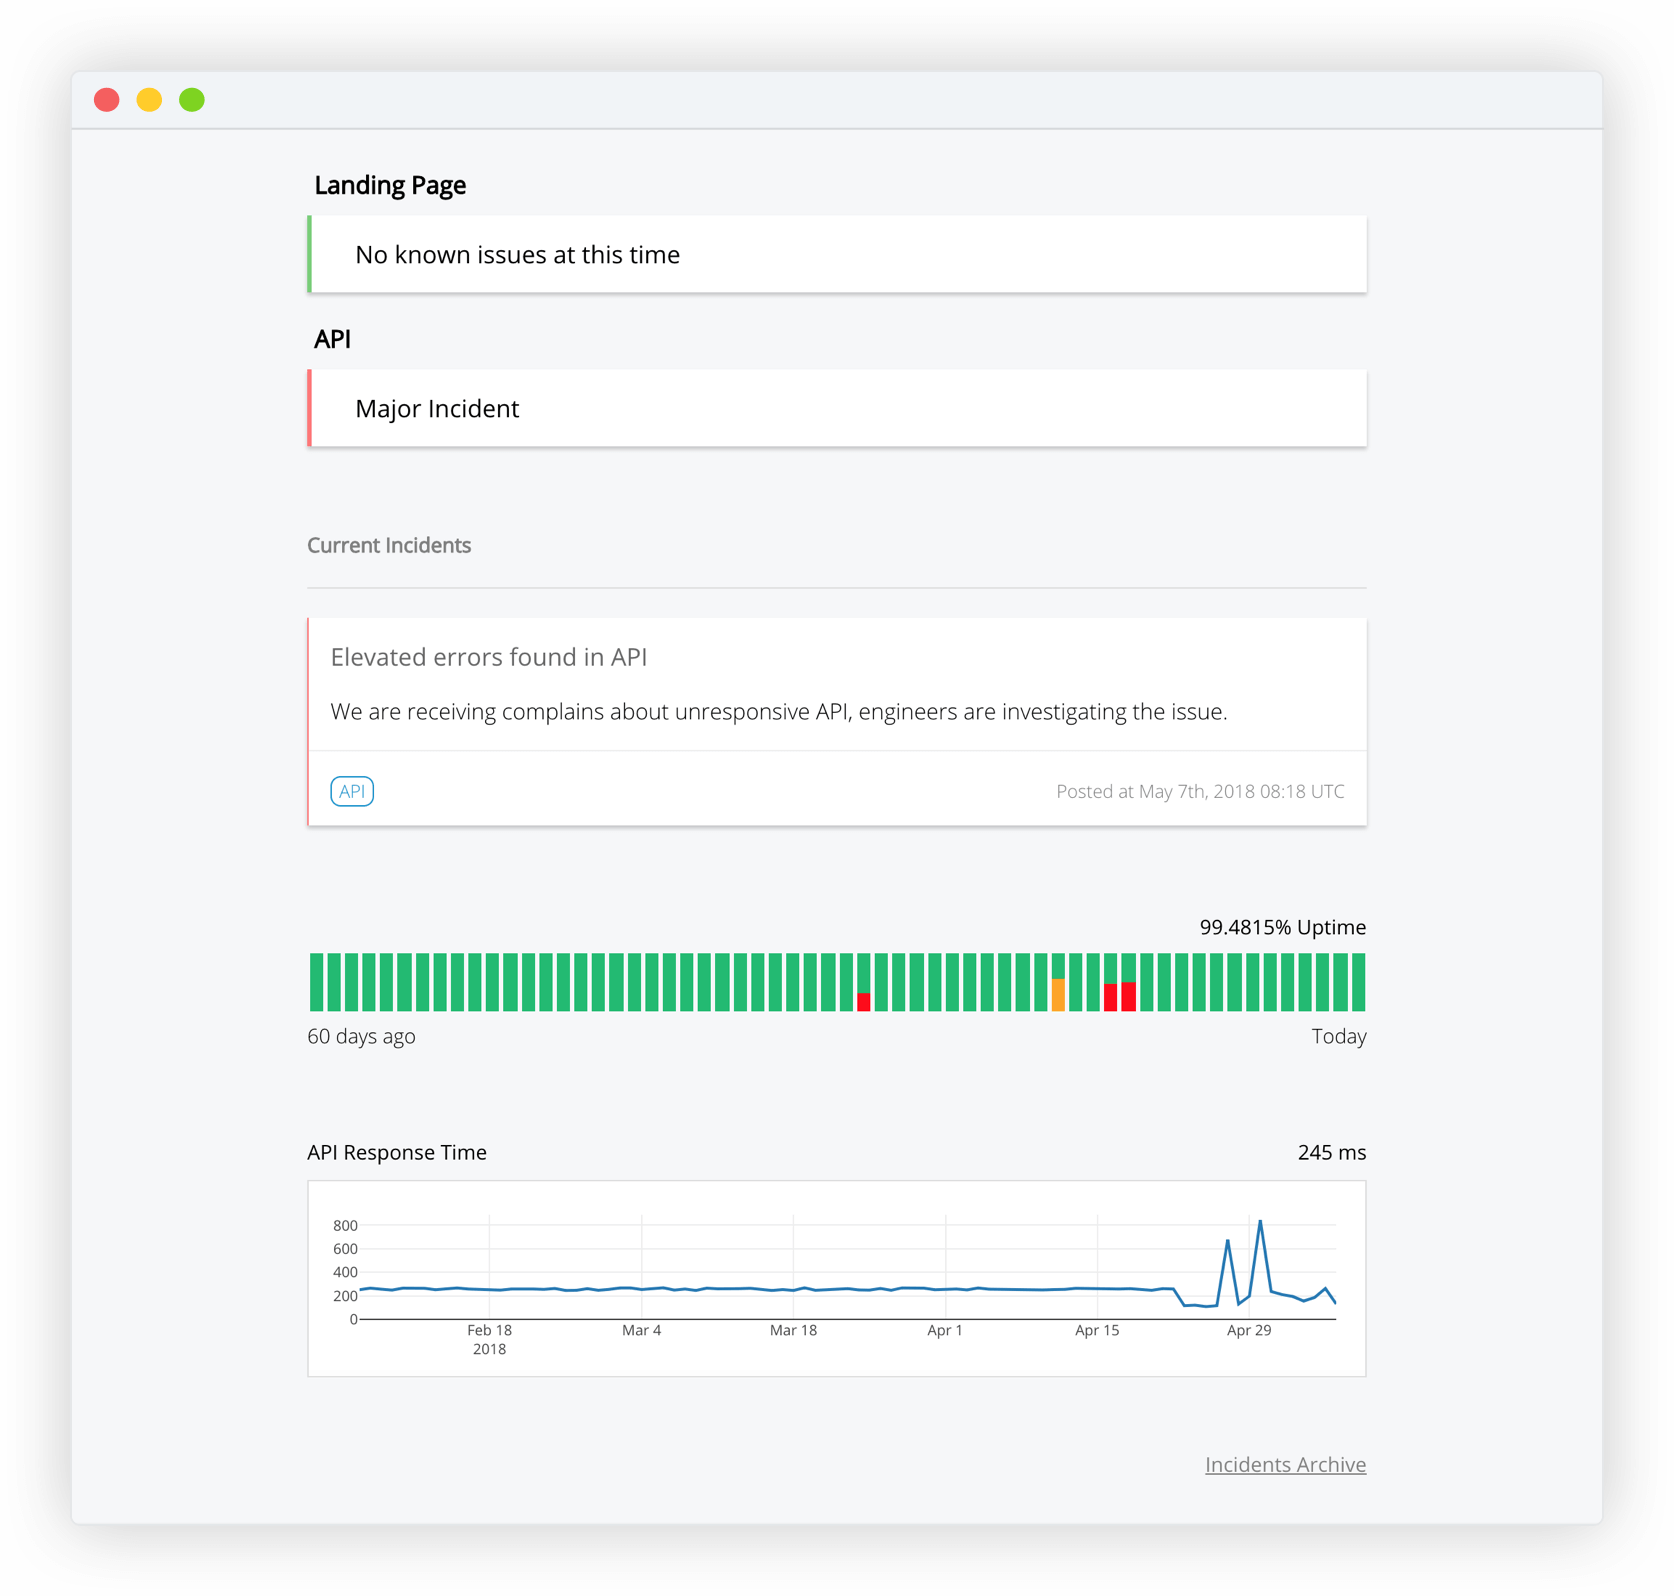This screenshot has height=1596, width=1674.
Task: Click the orange partial-outage uptime bar
Action: (x=1058, y=995)
